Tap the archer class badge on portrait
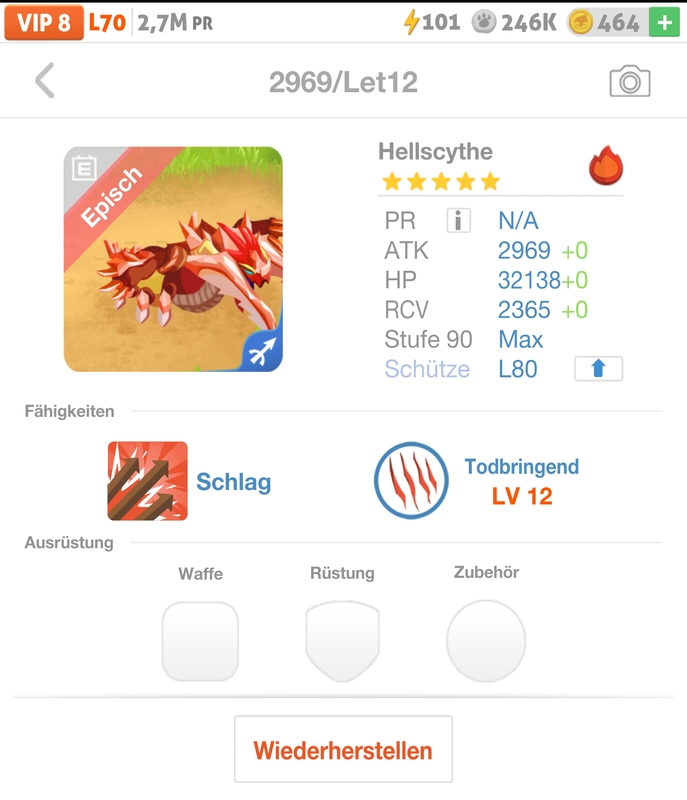Viewport: 687px width, 800px height. click(262, 351)
